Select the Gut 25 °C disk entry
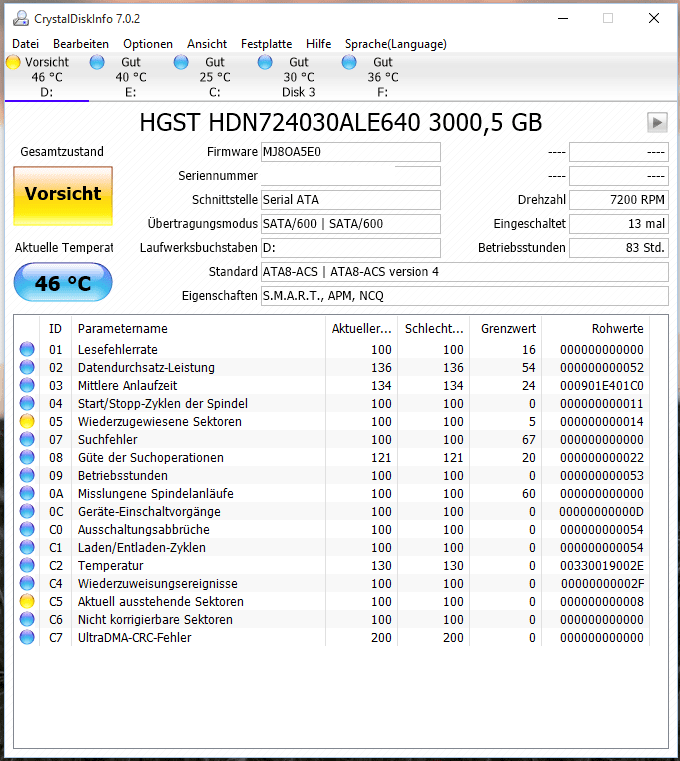This screenshot has height=761, width=680. [215, 77]
